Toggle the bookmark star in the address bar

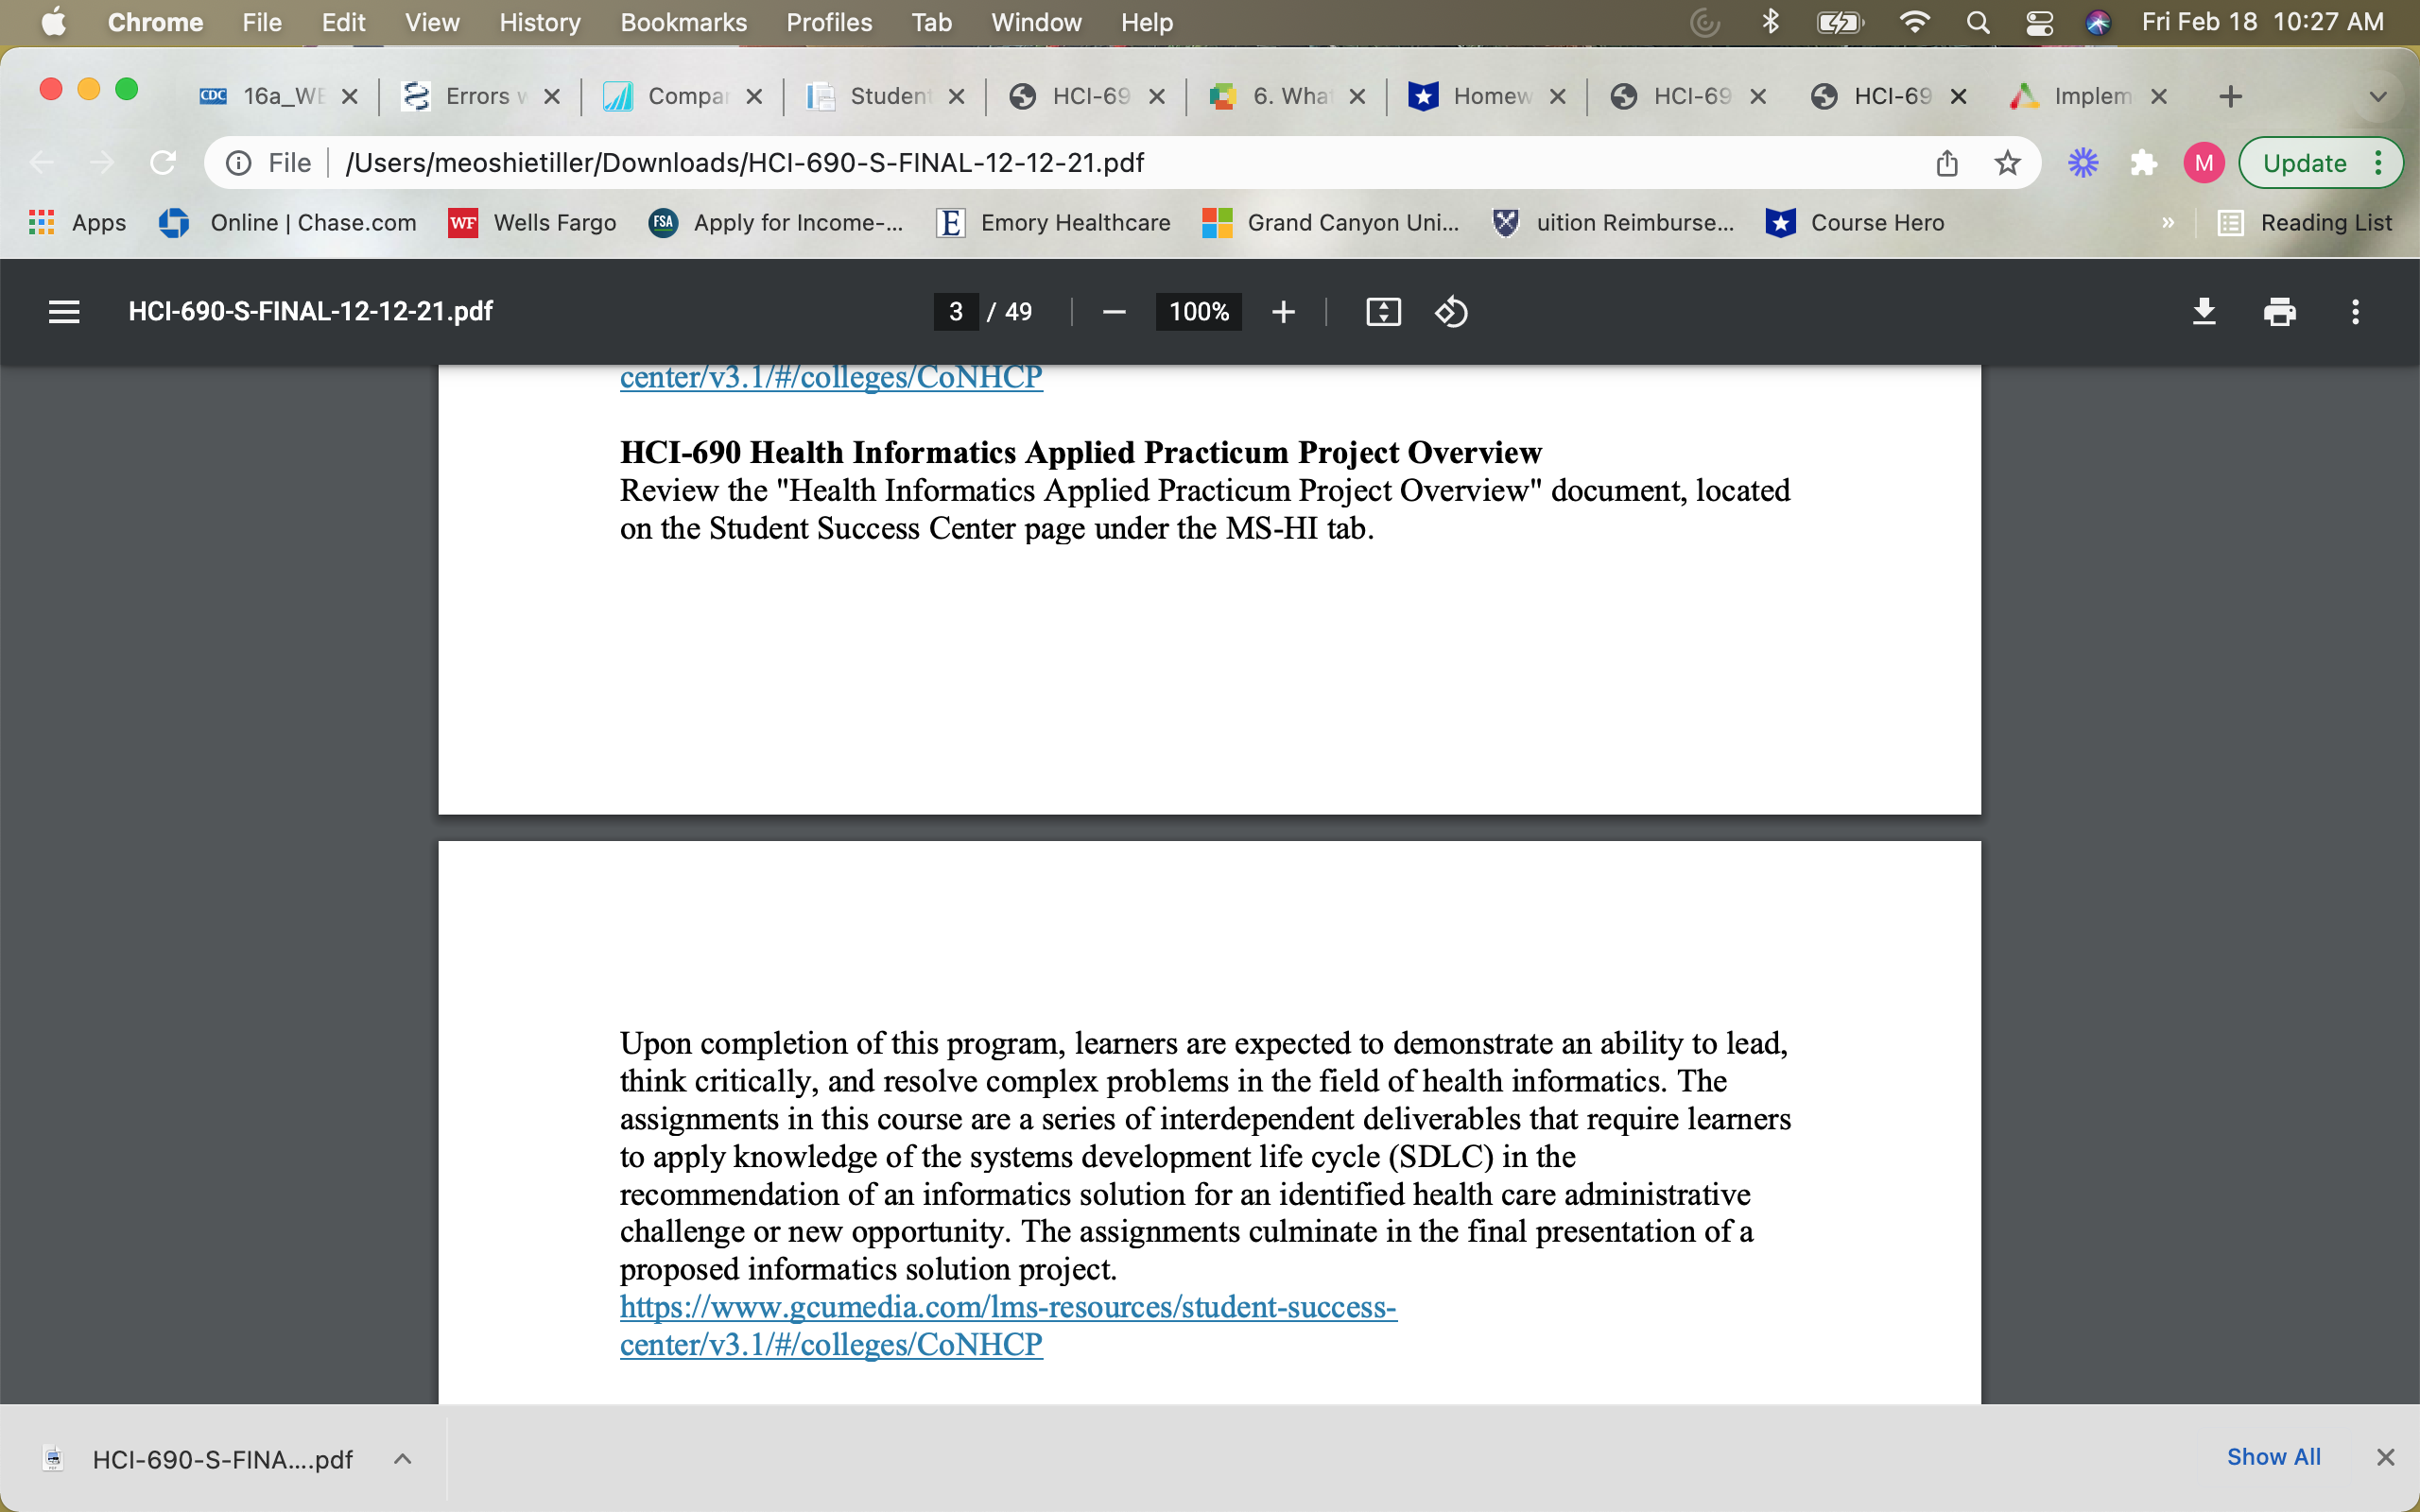(x=2008, y=162)
